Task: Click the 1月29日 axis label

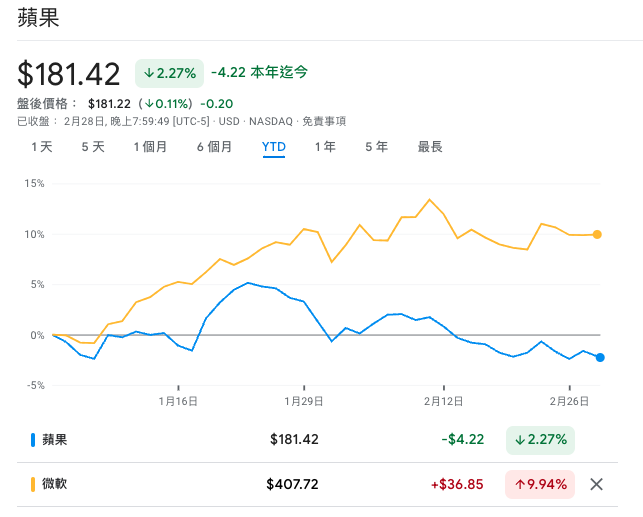Action: [x=304, y=401]
